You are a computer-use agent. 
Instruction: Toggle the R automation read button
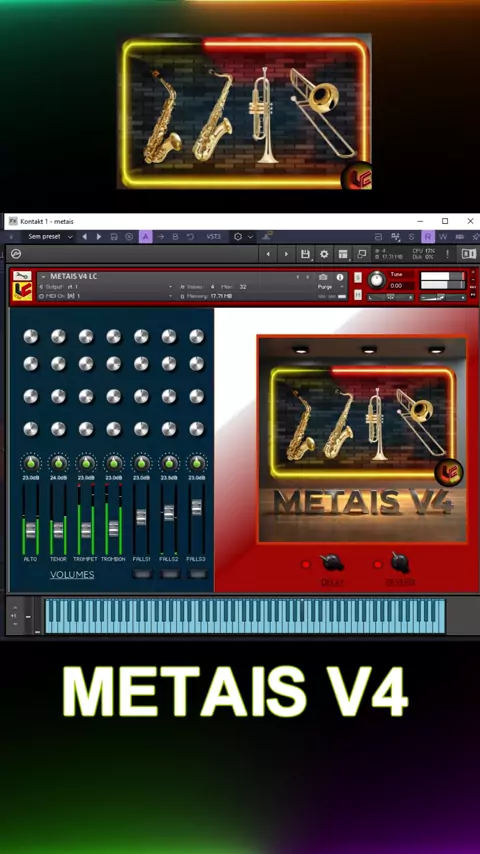tap(428, 237)
